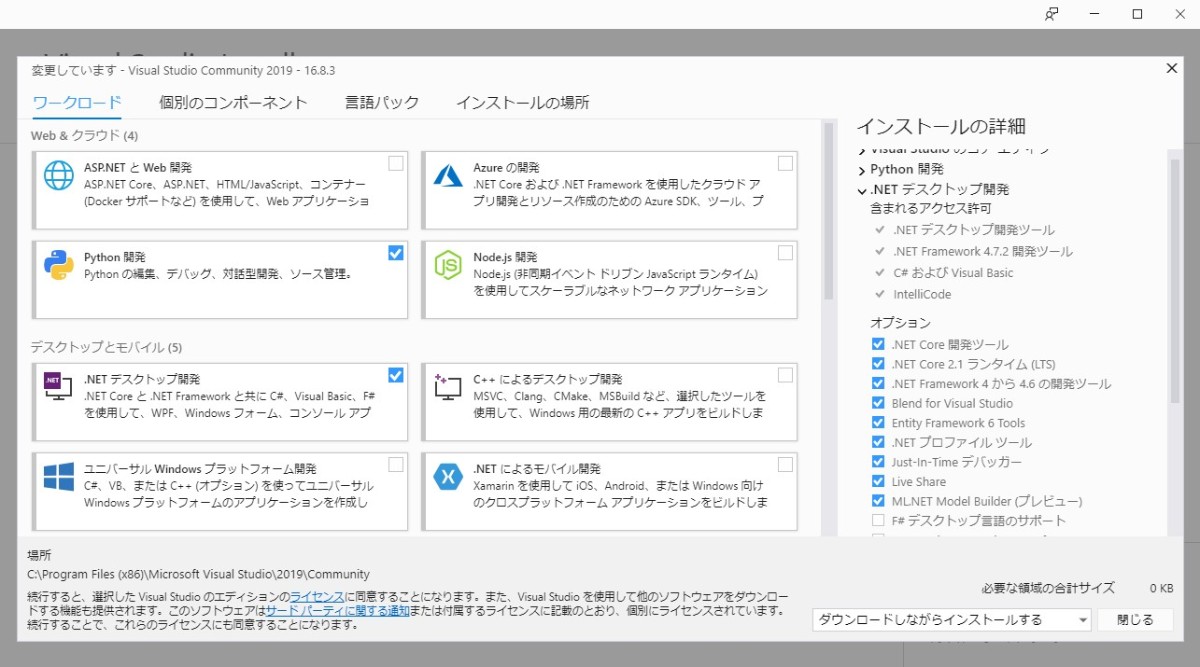Click the オプション section label
The height and width of the screenshot is (667, 1200).
coord(900,323)
